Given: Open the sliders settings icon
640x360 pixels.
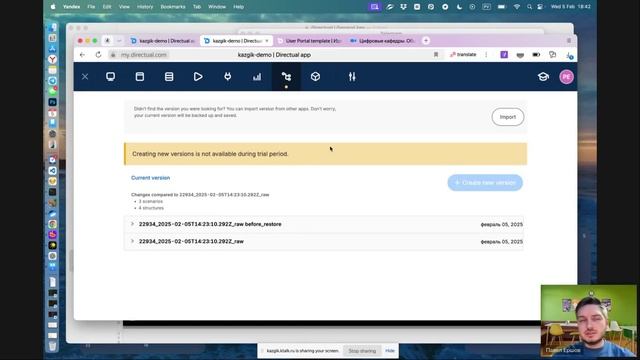Looking at the screenshot, I should (352, 77).
